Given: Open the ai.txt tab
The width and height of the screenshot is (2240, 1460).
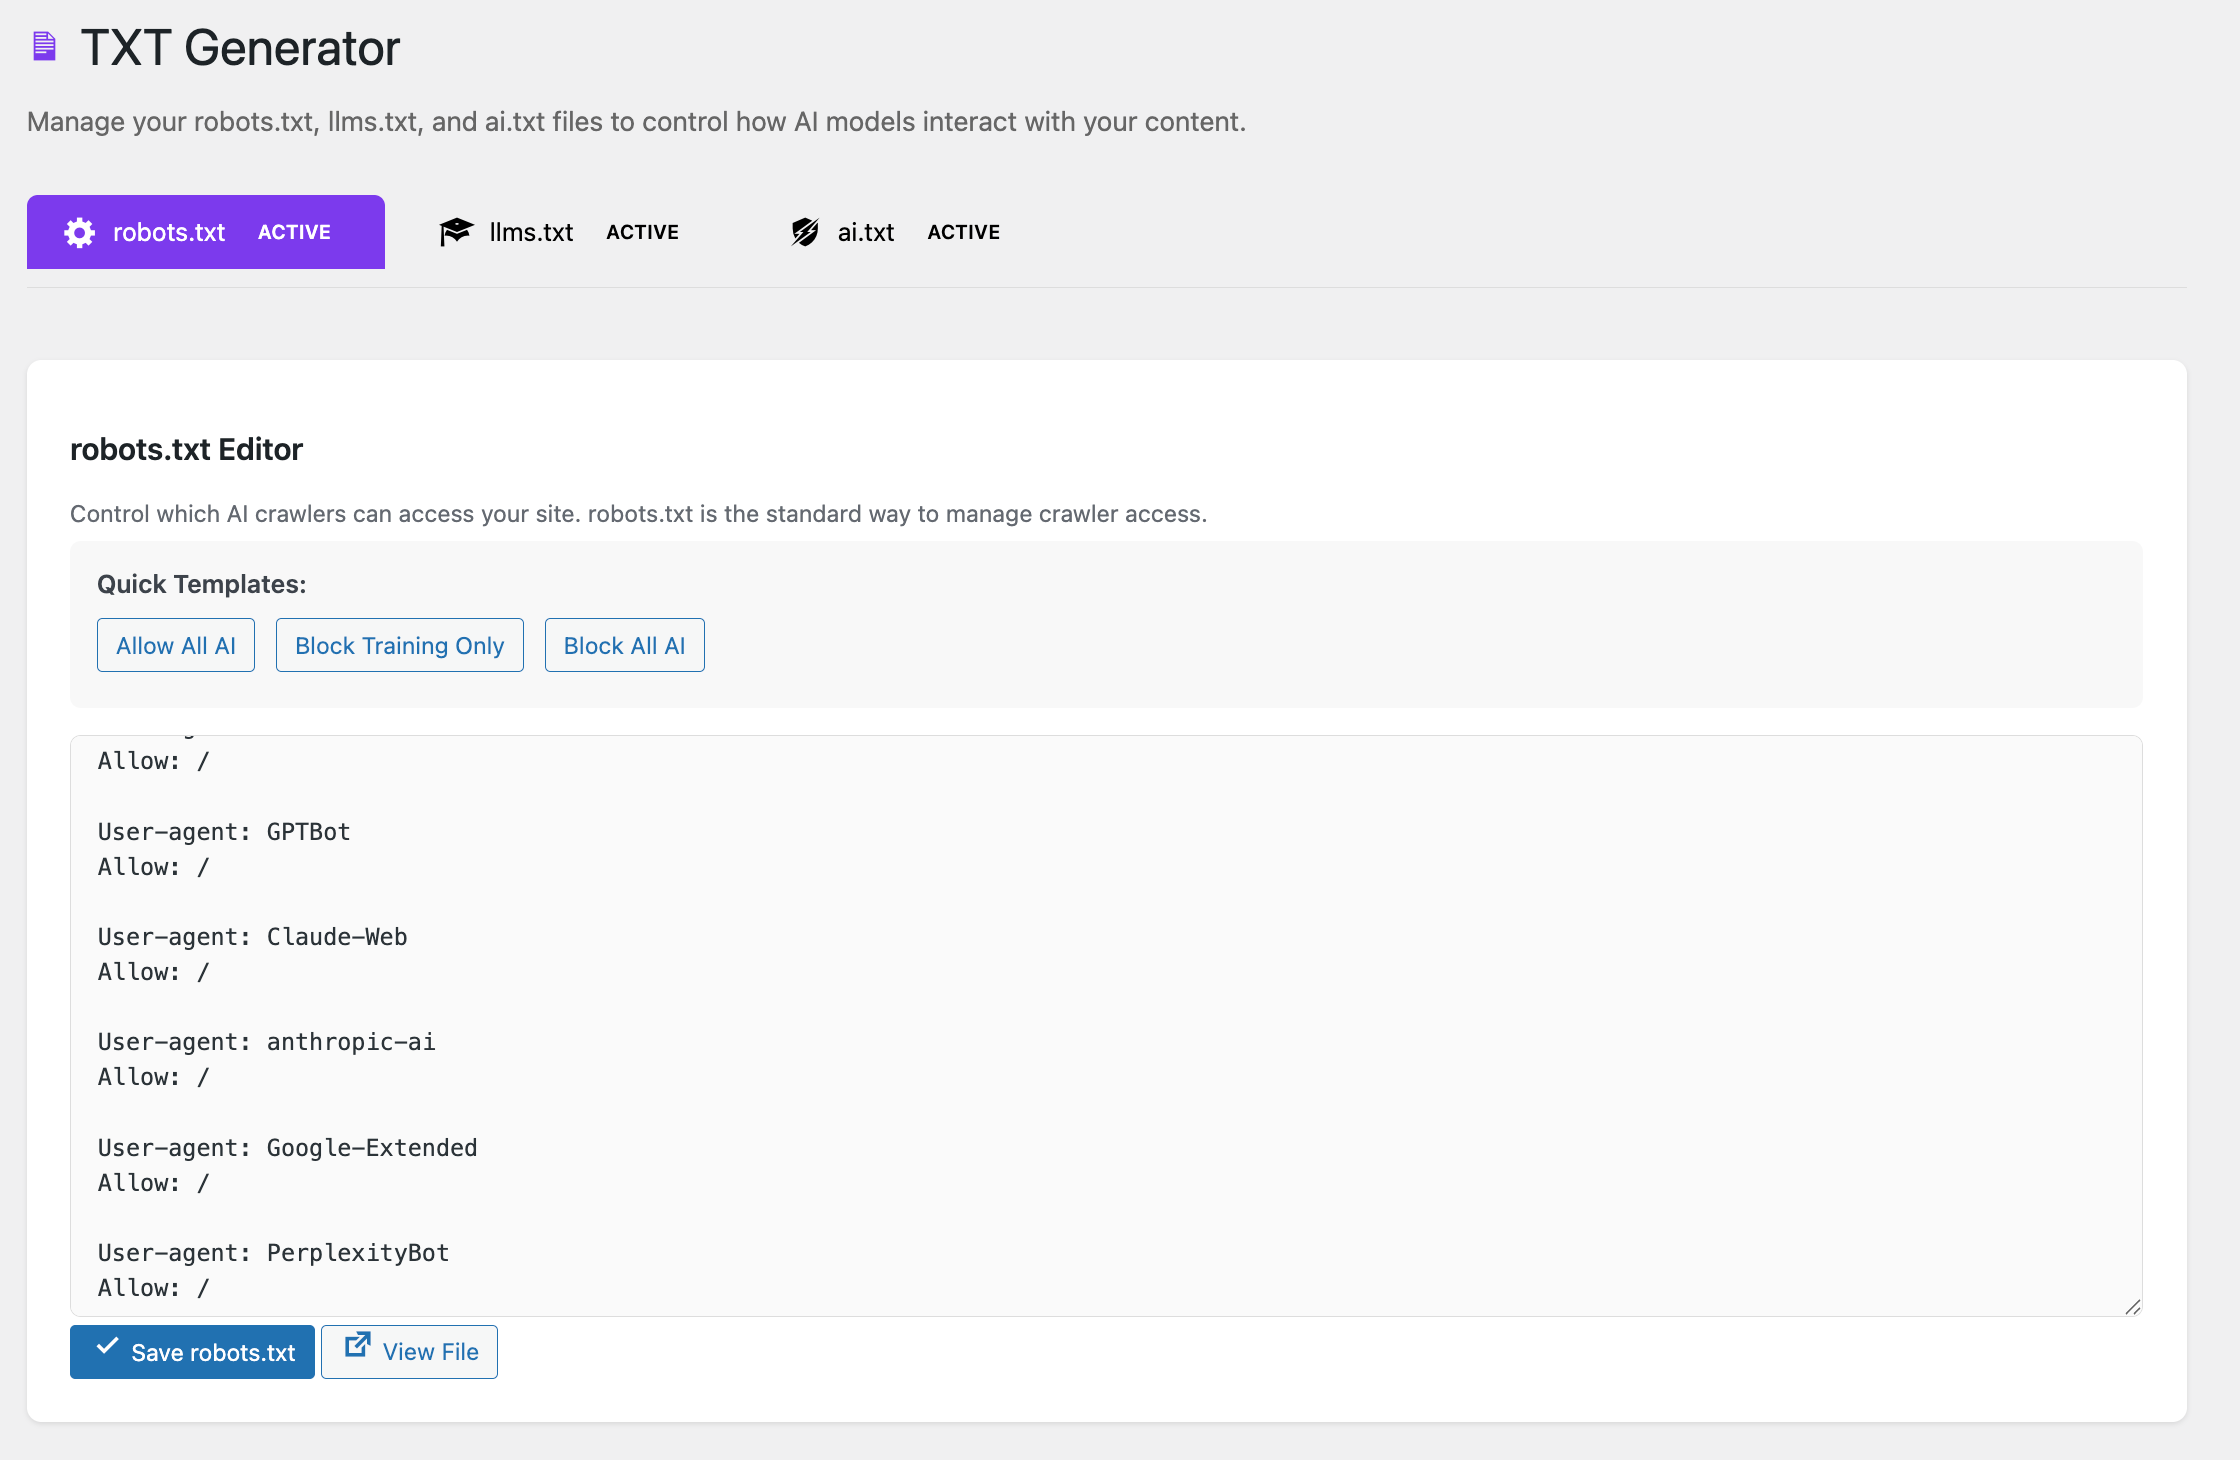Looking at the screenshot, I should click(864, 232).
